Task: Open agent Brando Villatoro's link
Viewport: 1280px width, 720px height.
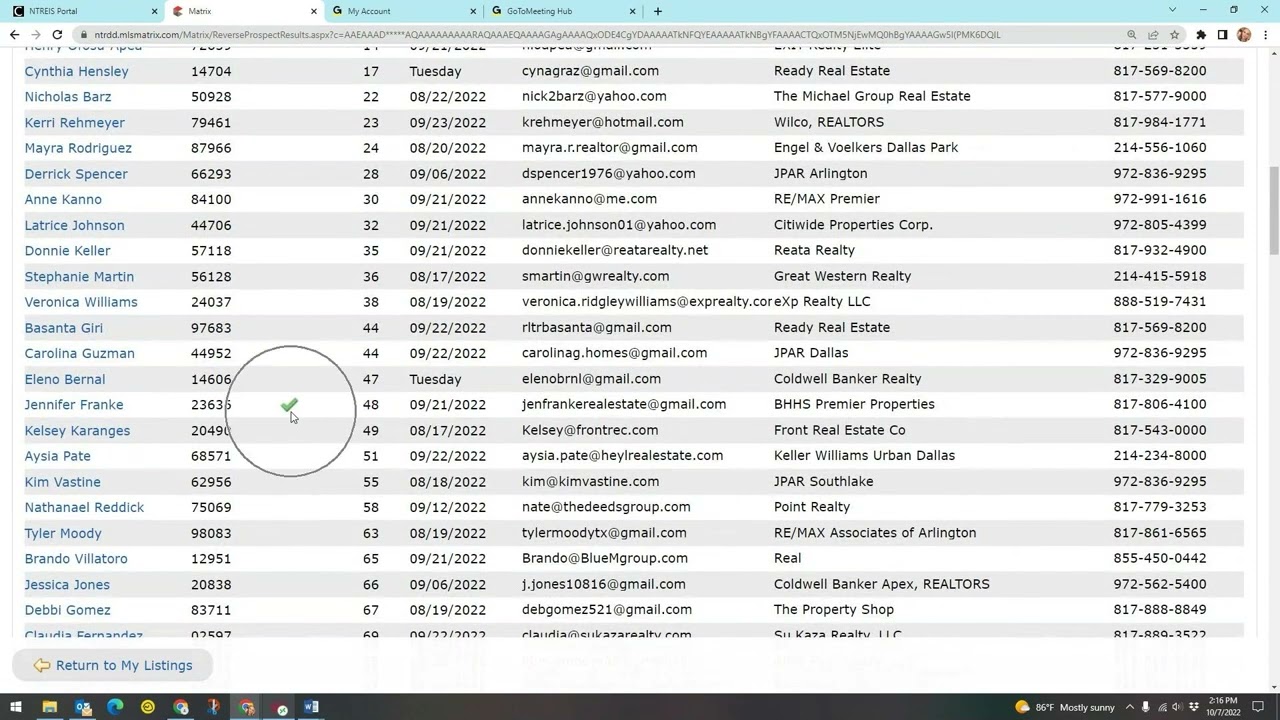Action: click(x=76, y=559)
